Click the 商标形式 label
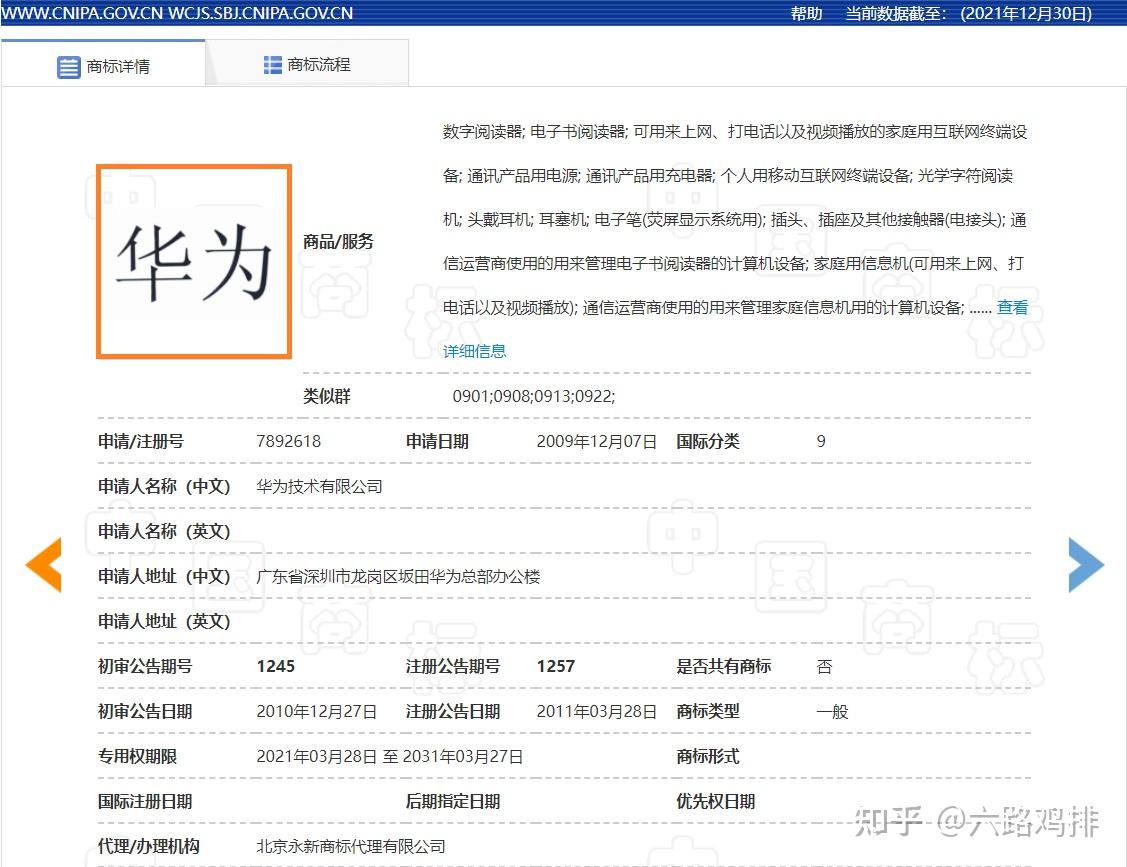Viewport: 1127px width, 867px height. [x=707, y=756]
